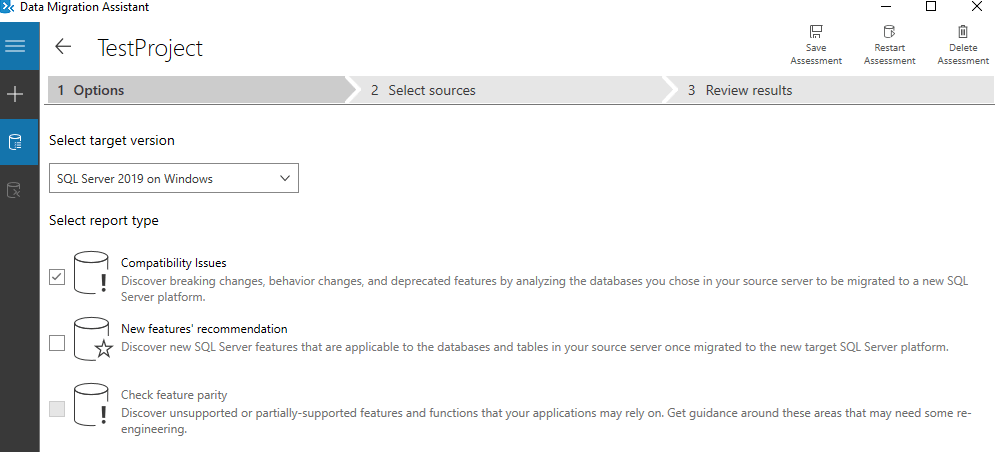1000x452 pixels.
Task: Click the dropdown chevron arrow for target version
Action: point(284,179)
